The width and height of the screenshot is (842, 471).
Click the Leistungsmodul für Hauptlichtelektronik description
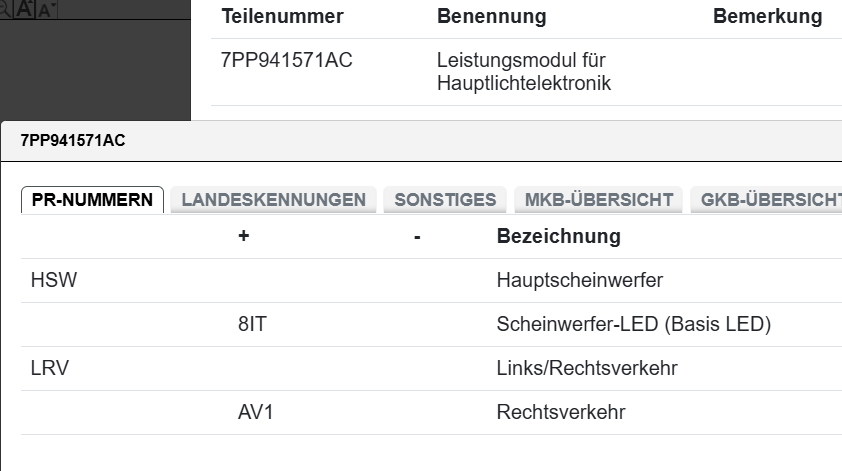pyautogui.click(x=523, y=72)
